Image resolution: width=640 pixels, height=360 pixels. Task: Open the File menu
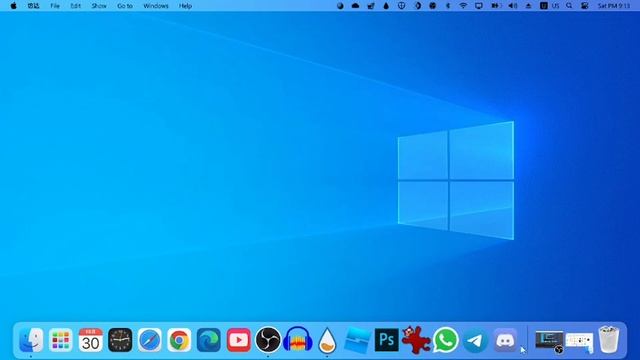55,6
